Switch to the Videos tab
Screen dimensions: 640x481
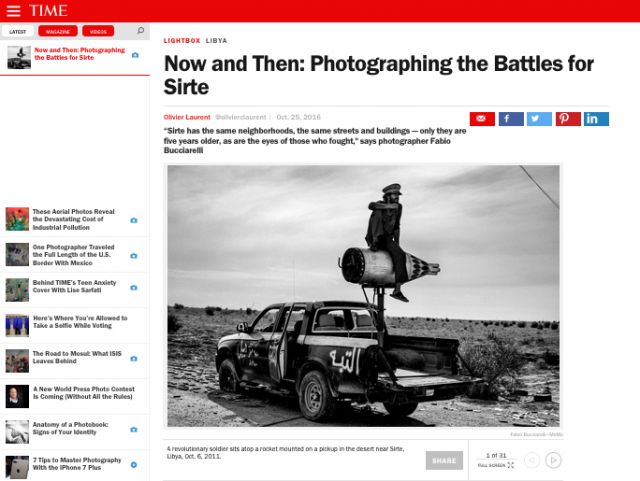98,31
